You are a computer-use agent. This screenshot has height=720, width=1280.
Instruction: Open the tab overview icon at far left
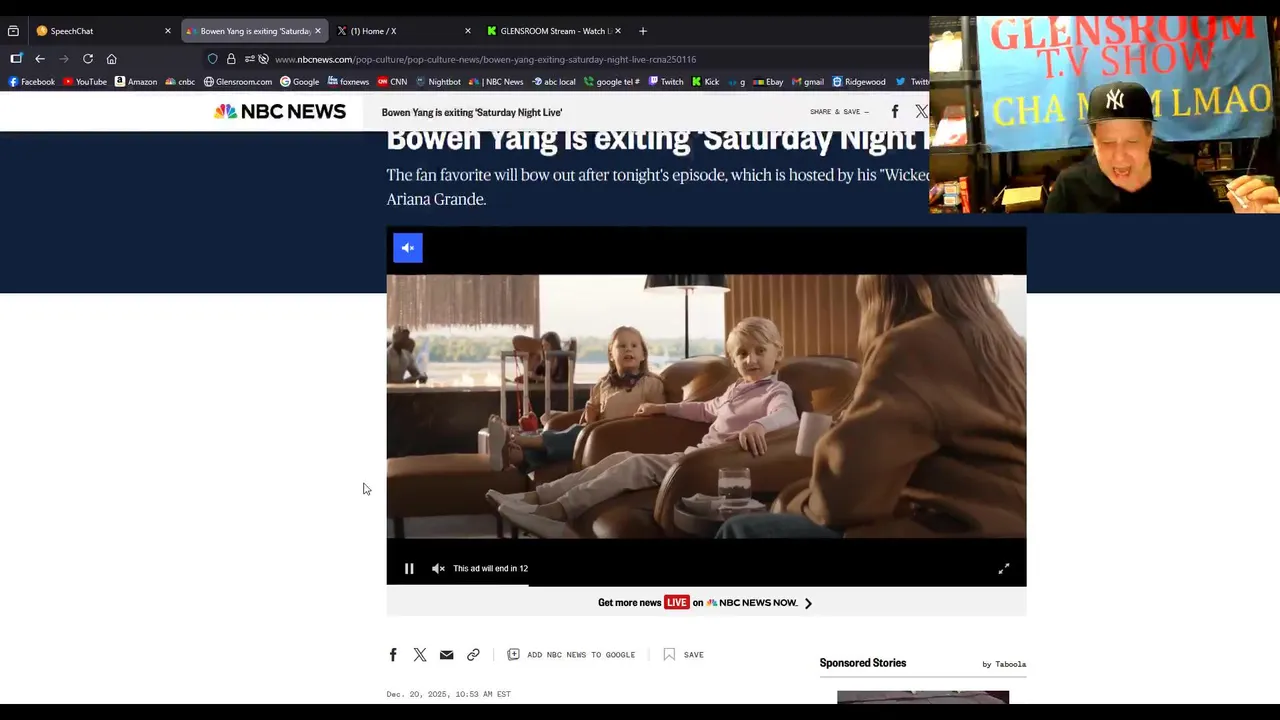point(13,31)
